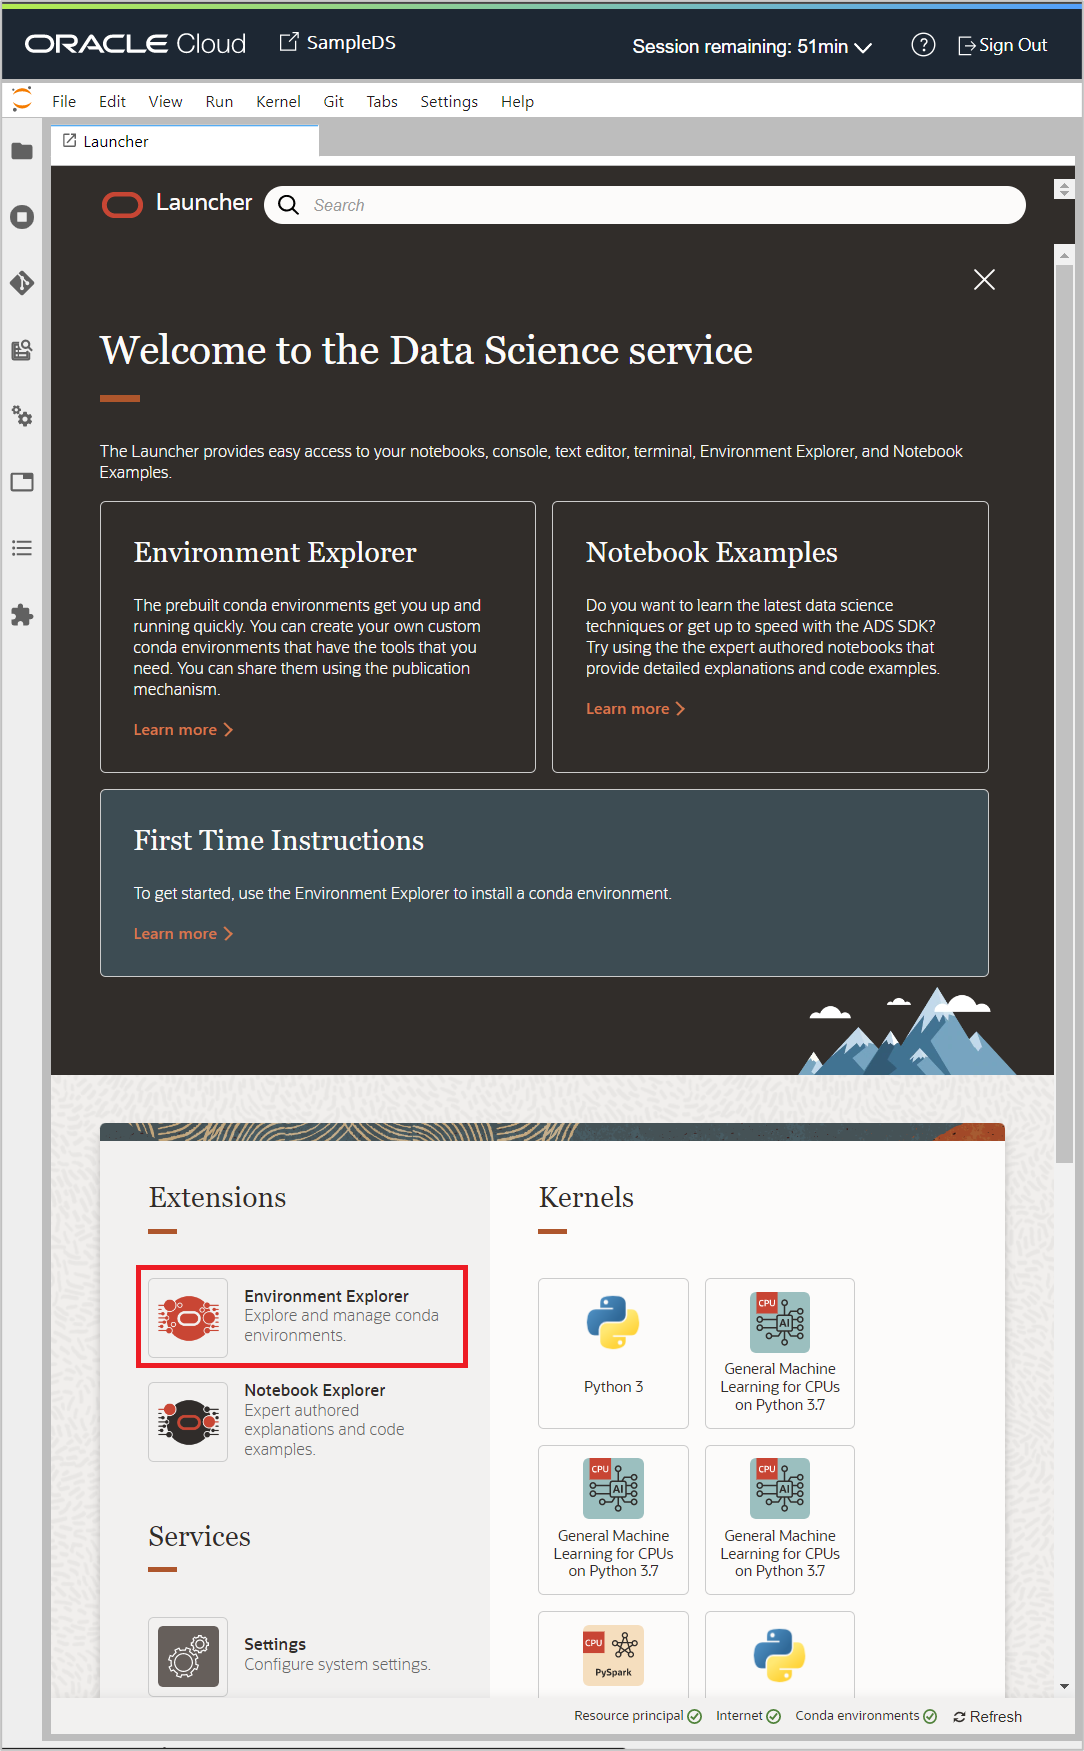Open the Git sidebar panel icon
Viewport: 1084px width, 1751px height.
pos(22,283)
